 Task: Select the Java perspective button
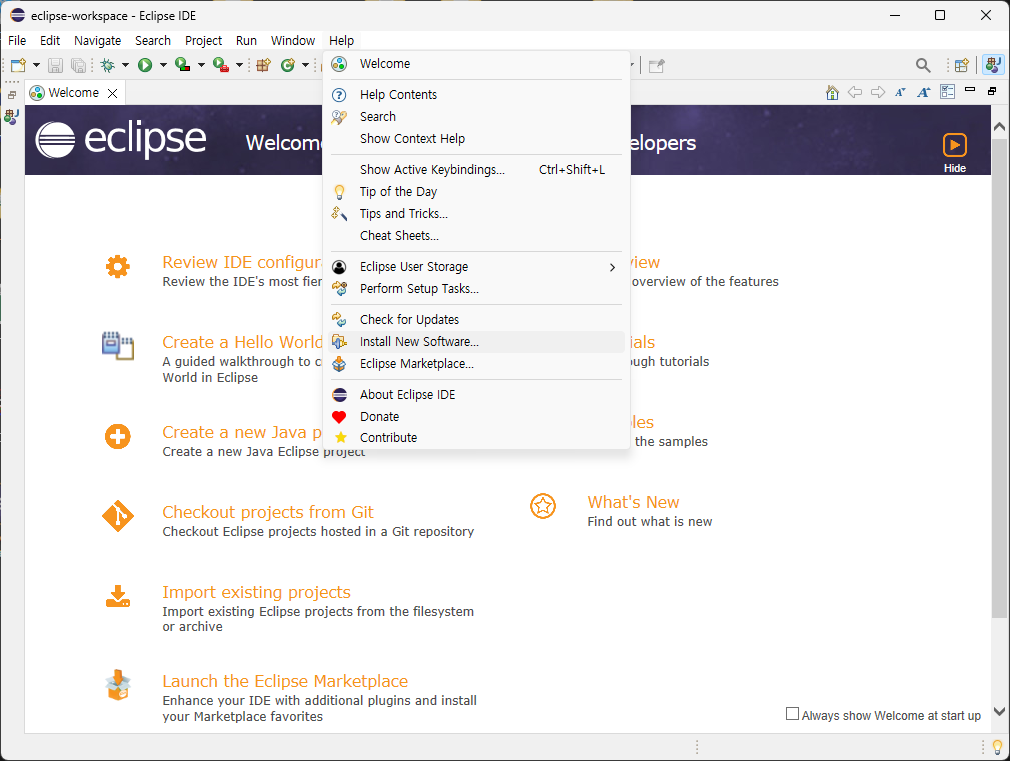(993, 65)
